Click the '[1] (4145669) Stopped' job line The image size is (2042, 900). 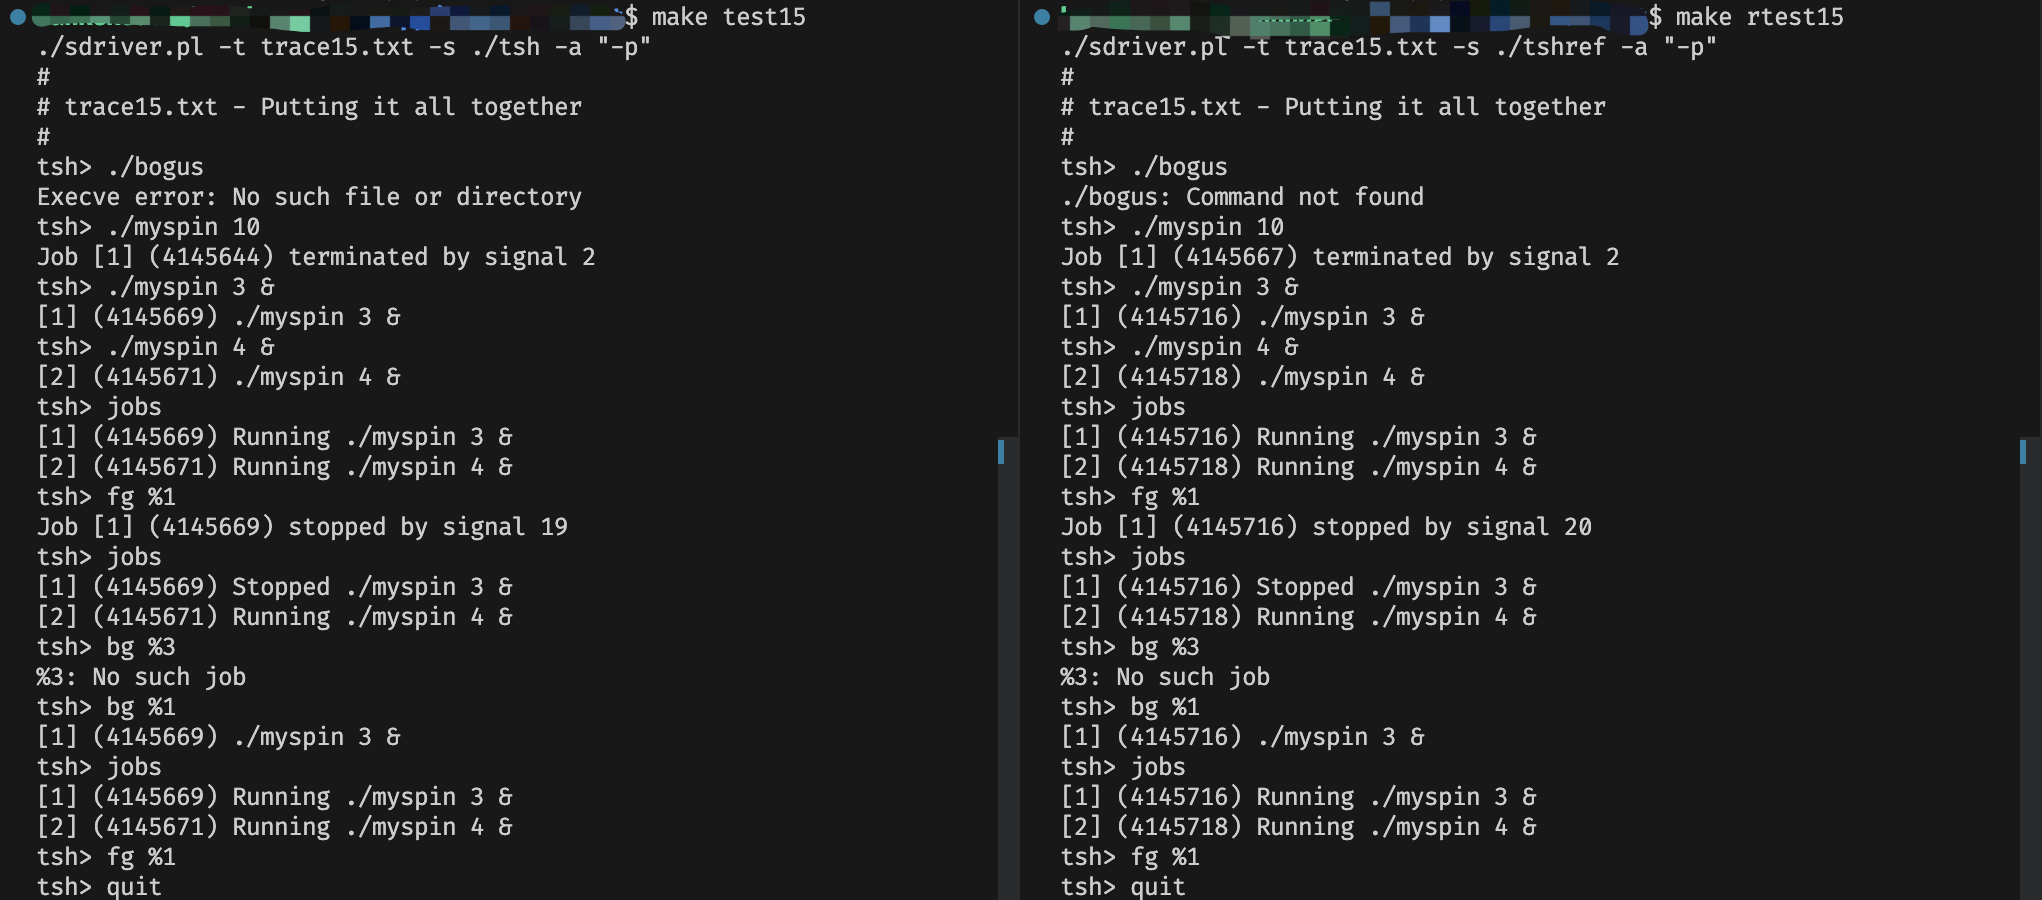[274, 587]
